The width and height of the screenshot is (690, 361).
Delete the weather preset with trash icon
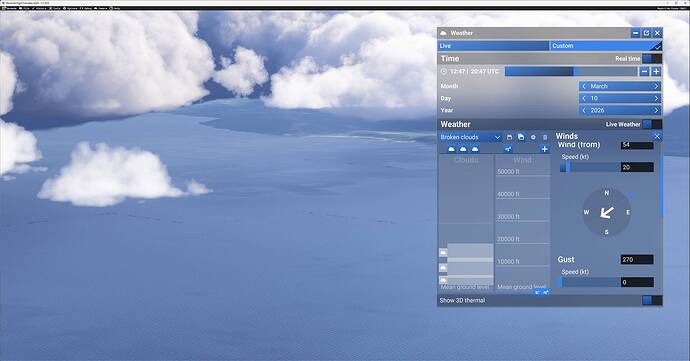pos(545,137)
